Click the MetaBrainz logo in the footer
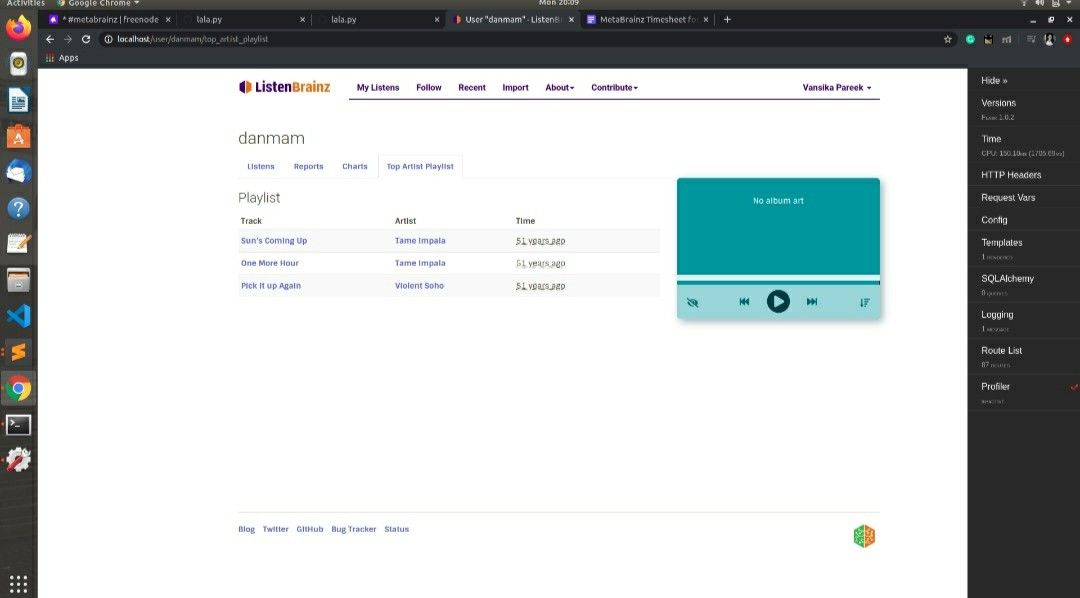Image resolution: width=1080 pixels, height=598 pixels. (864, 535)
